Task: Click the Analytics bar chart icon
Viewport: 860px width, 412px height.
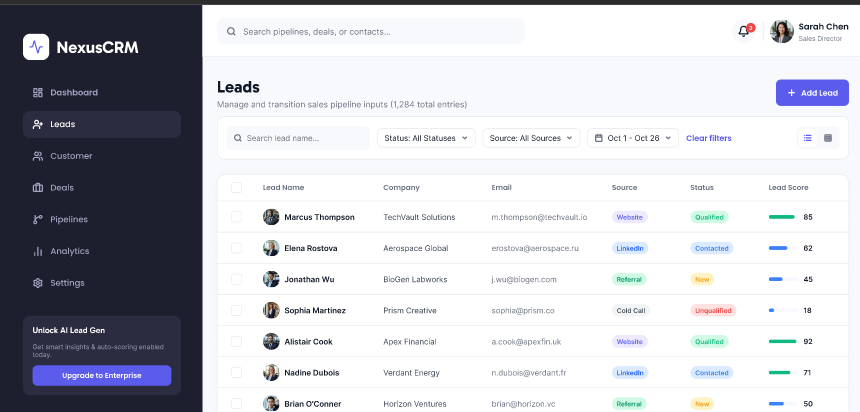Action: pos(37,251)
